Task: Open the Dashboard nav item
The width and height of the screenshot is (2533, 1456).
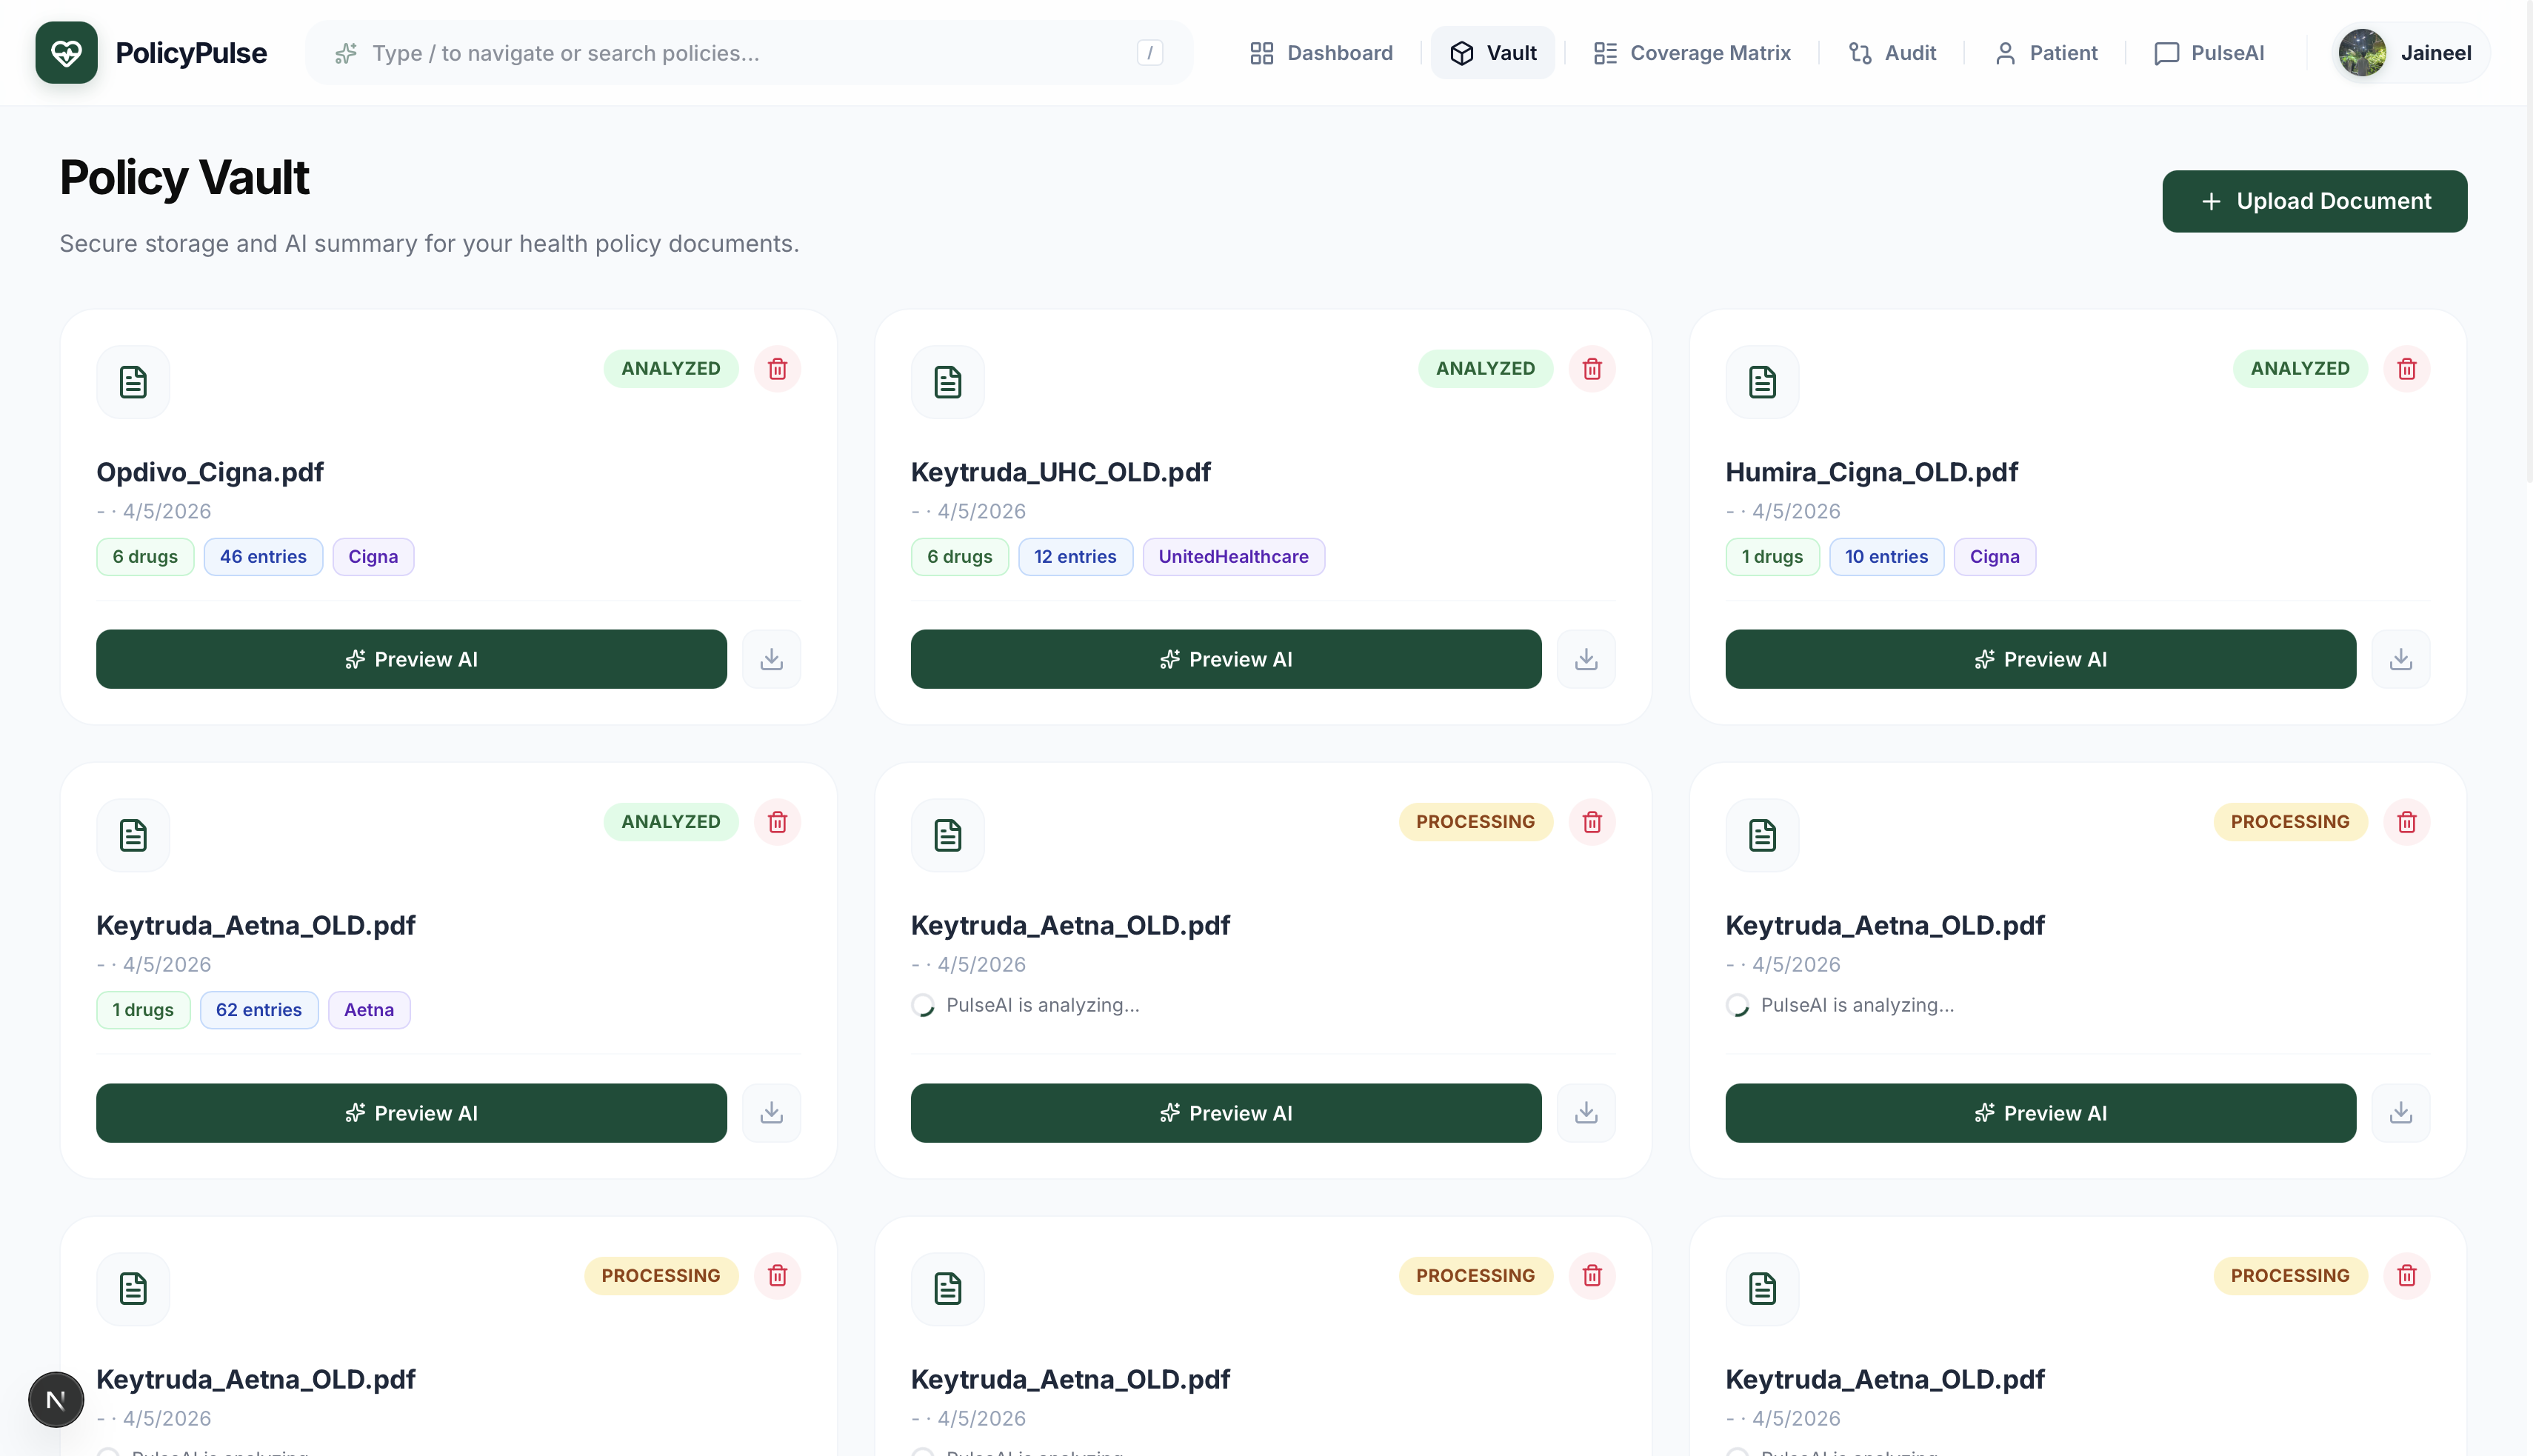Action: [1321, 53]
